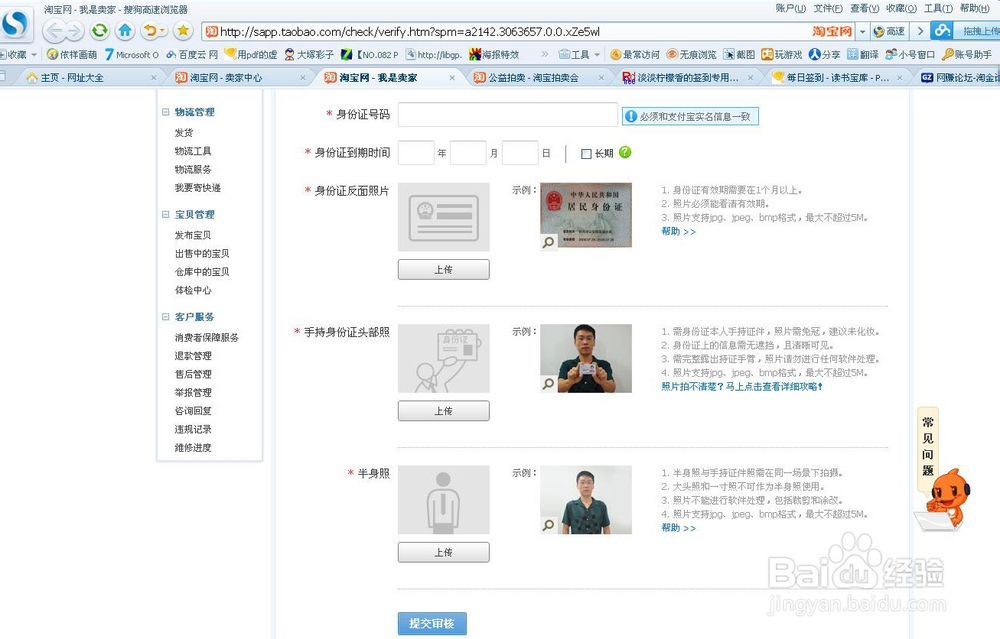Magnify the half-body example photo
Image resolution: width=1000 pixels, height=639 pixels.
pos(548,525)
